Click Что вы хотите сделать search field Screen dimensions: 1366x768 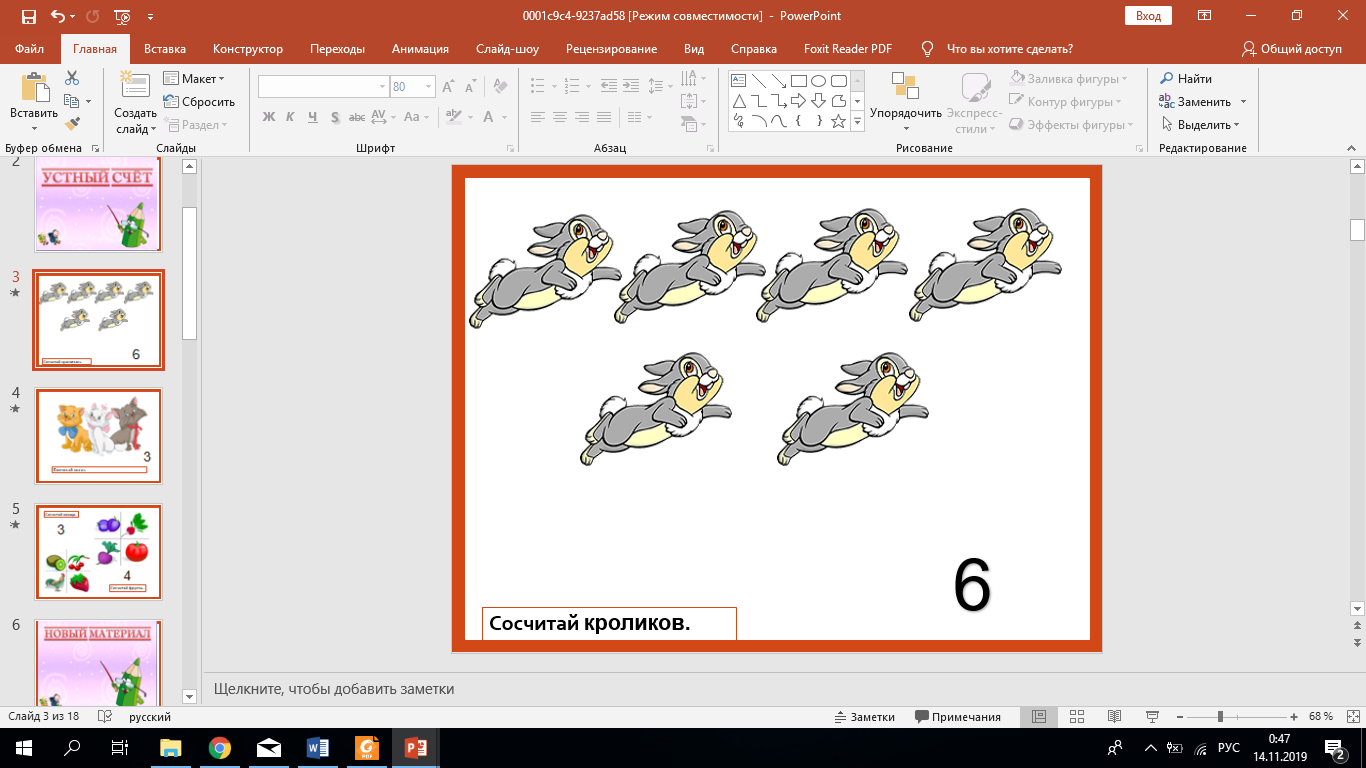tap(1009, 48)
